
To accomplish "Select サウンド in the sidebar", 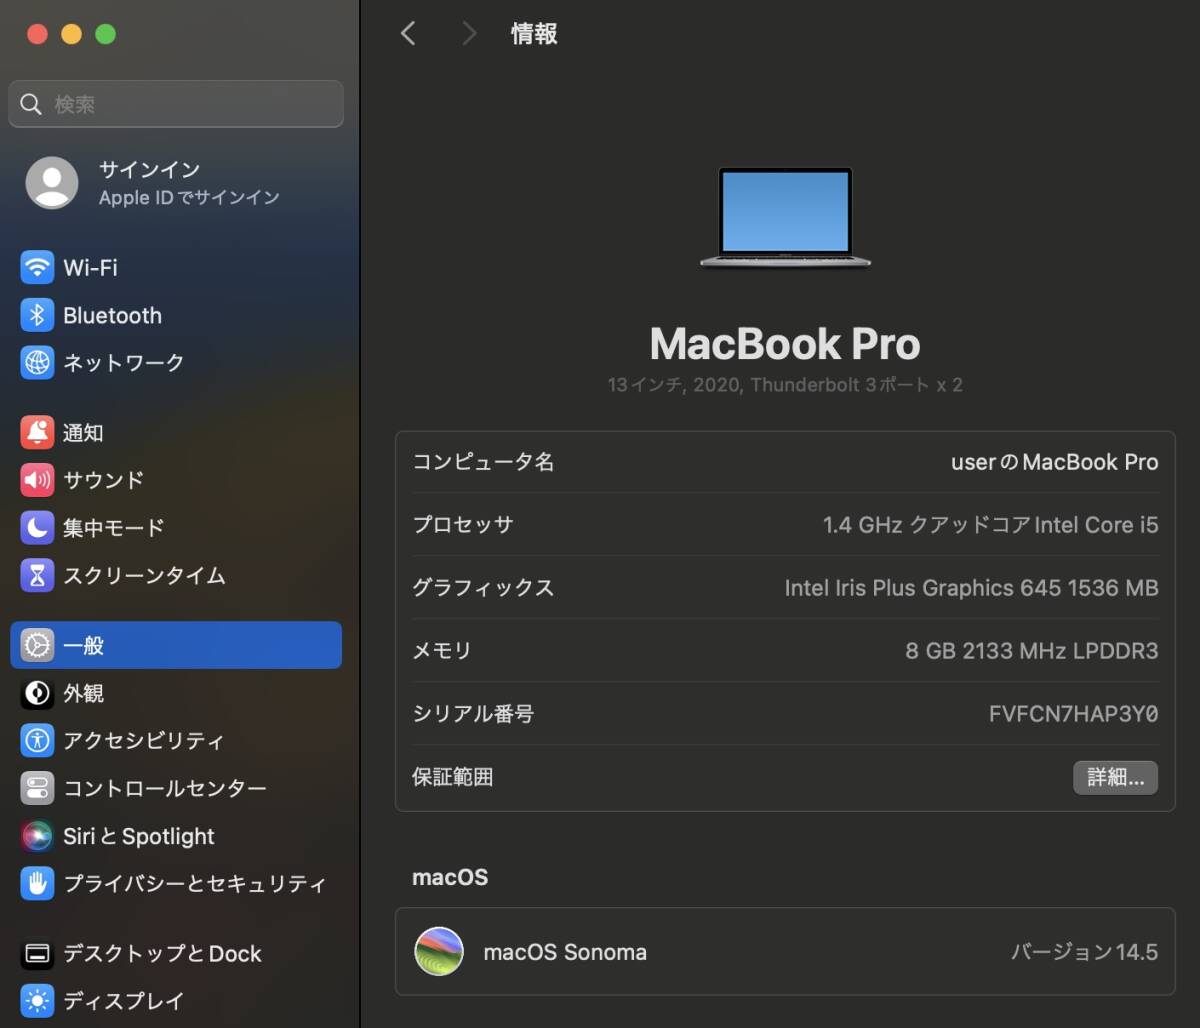I will coord(176,480).
